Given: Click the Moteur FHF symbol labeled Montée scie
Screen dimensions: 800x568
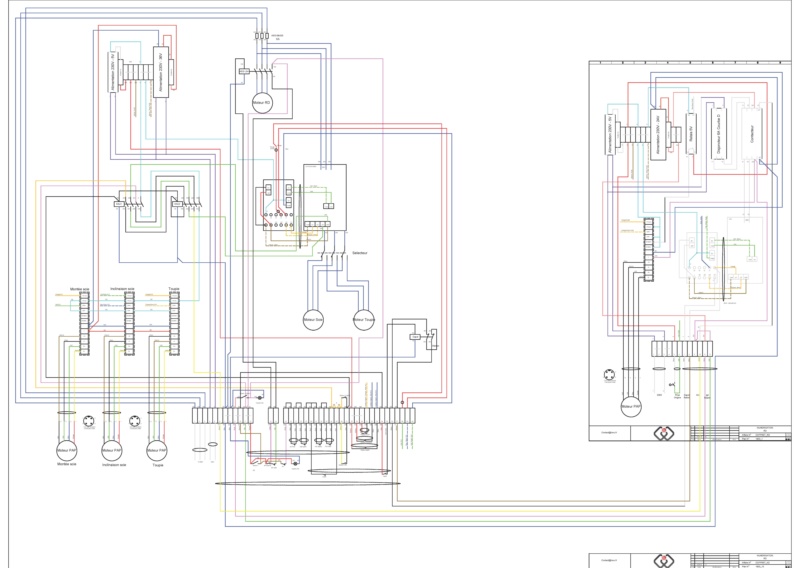Looking at the screenshot, I should click(x=67, y=450).
